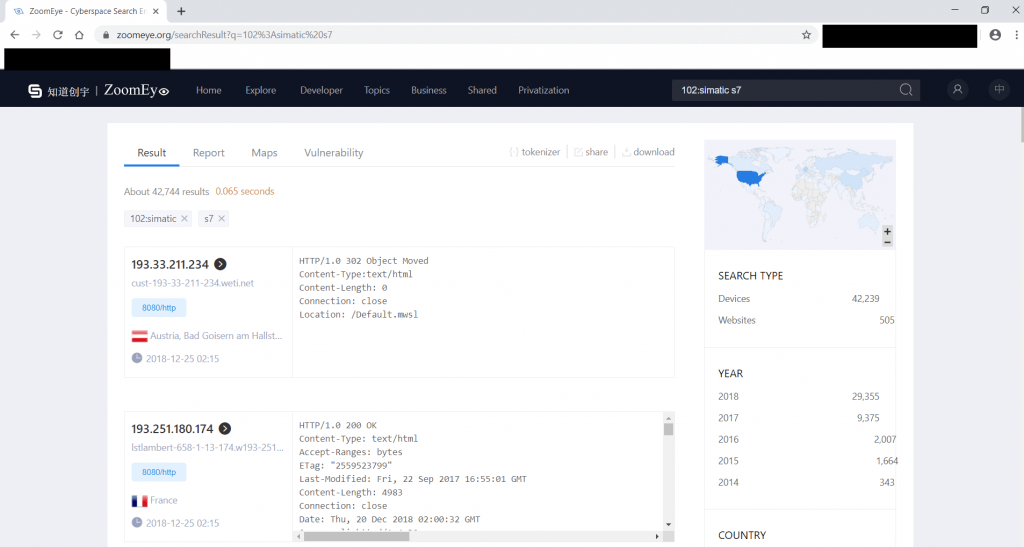Zoom out on the world map

click(887, 242)
